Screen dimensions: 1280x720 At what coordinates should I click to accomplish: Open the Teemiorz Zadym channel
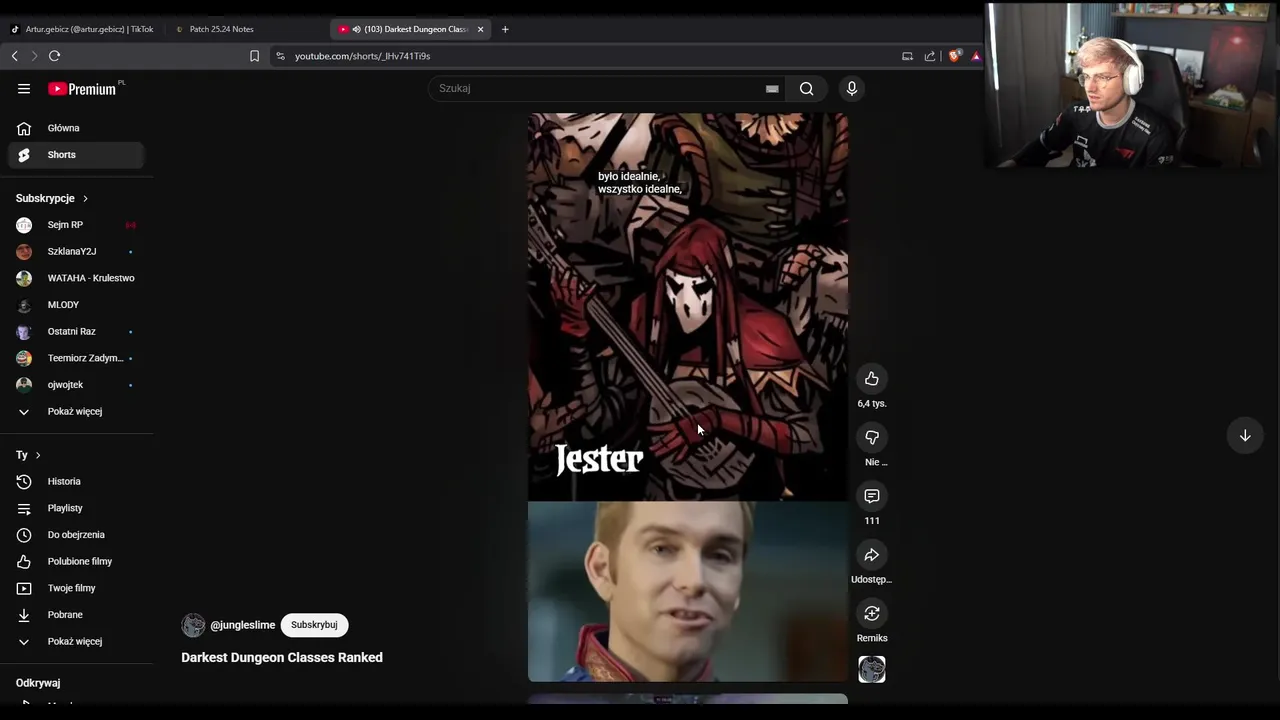coord(76,358)
